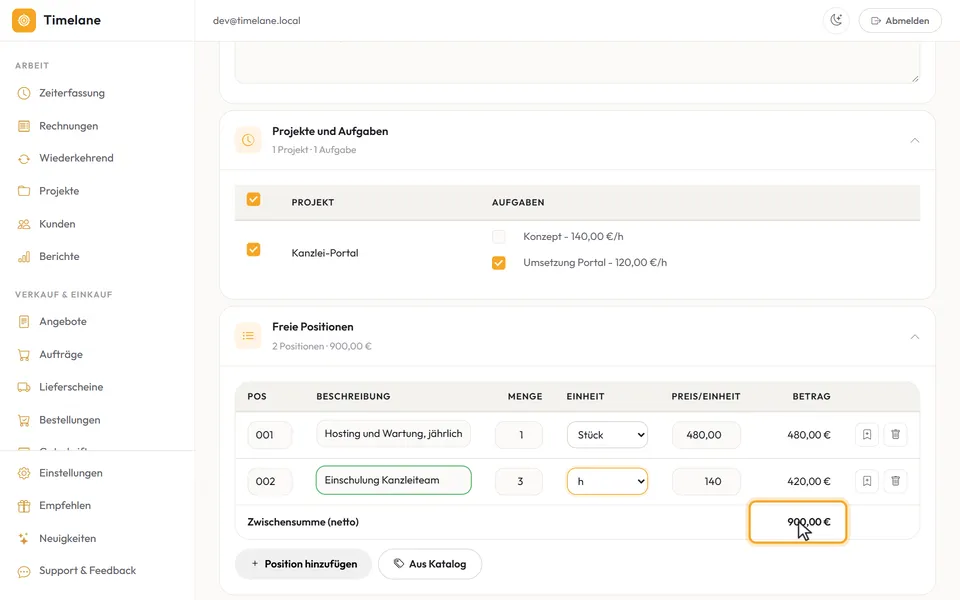
Task: Open Aufträge sidebar item
Action: click(61, 354)
